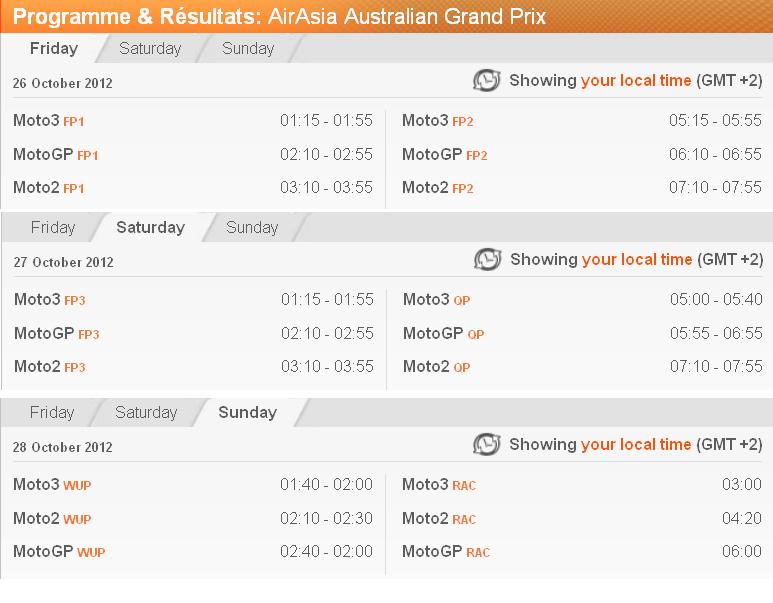
Task: Switch to Saturday tab in the bottom panel
Action: [x=146, y=412]
